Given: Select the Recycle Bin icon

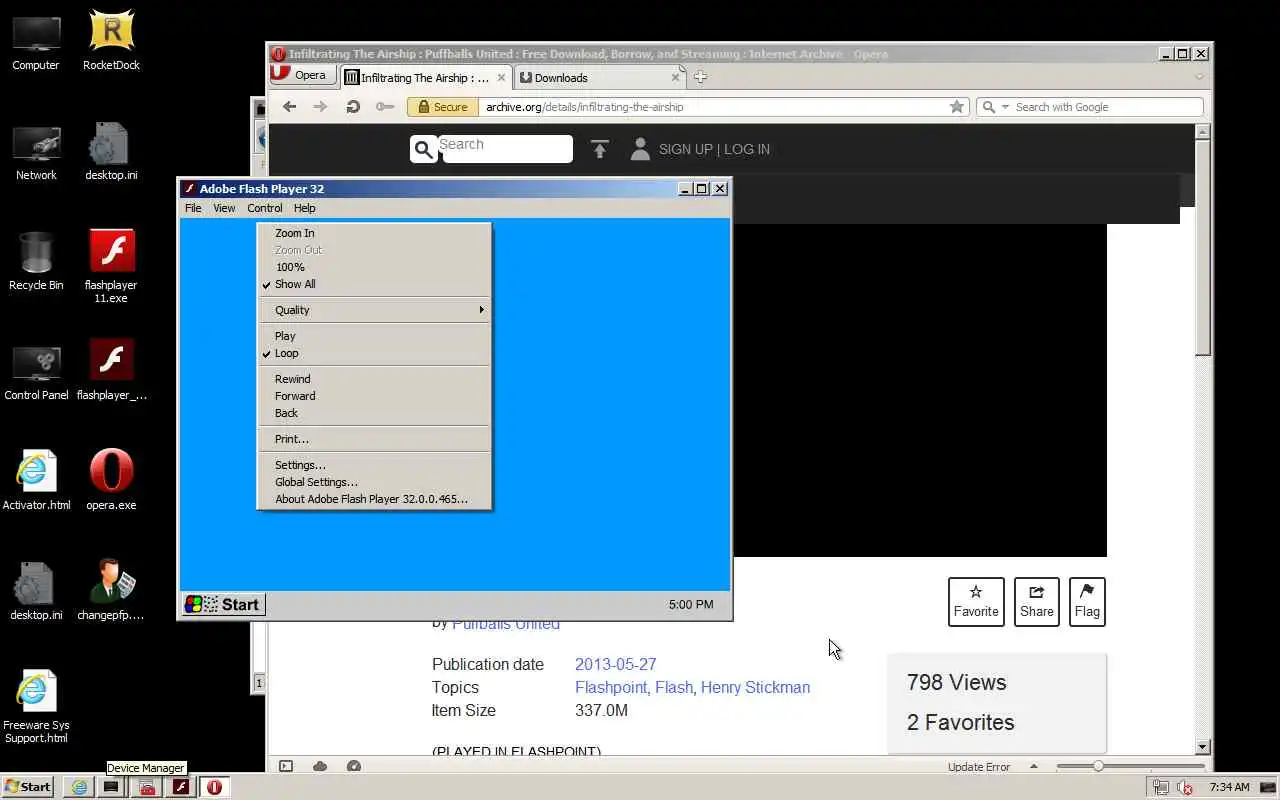Looking at the screenshot, I should point(36,261).
